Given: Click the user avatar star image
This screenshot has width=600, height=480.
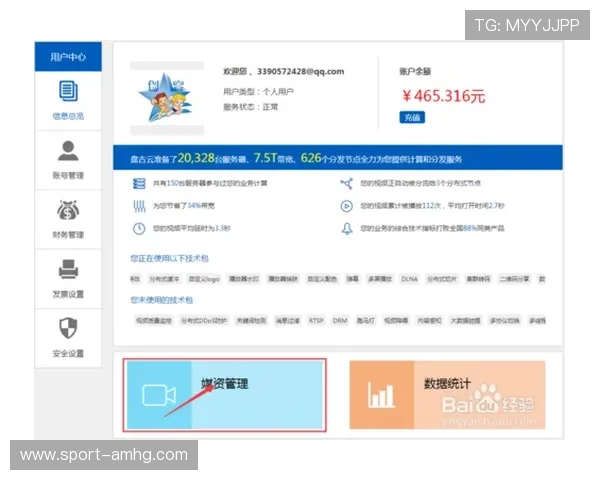Looking at the screenshot, I should [165, 98].
